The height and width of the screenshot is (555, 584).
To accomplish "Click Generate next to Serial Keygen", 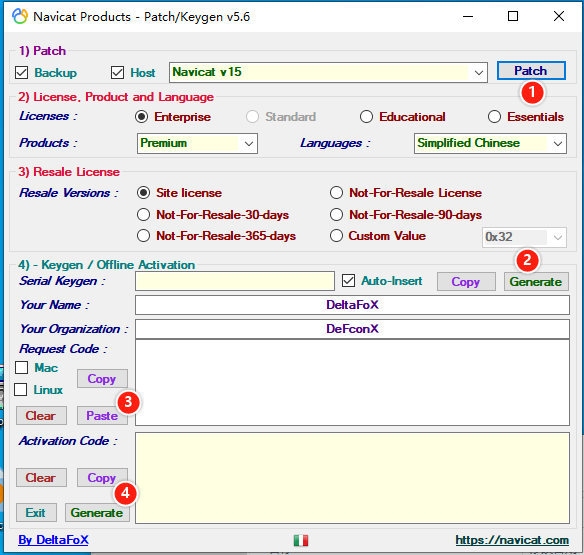I will 536,282.
